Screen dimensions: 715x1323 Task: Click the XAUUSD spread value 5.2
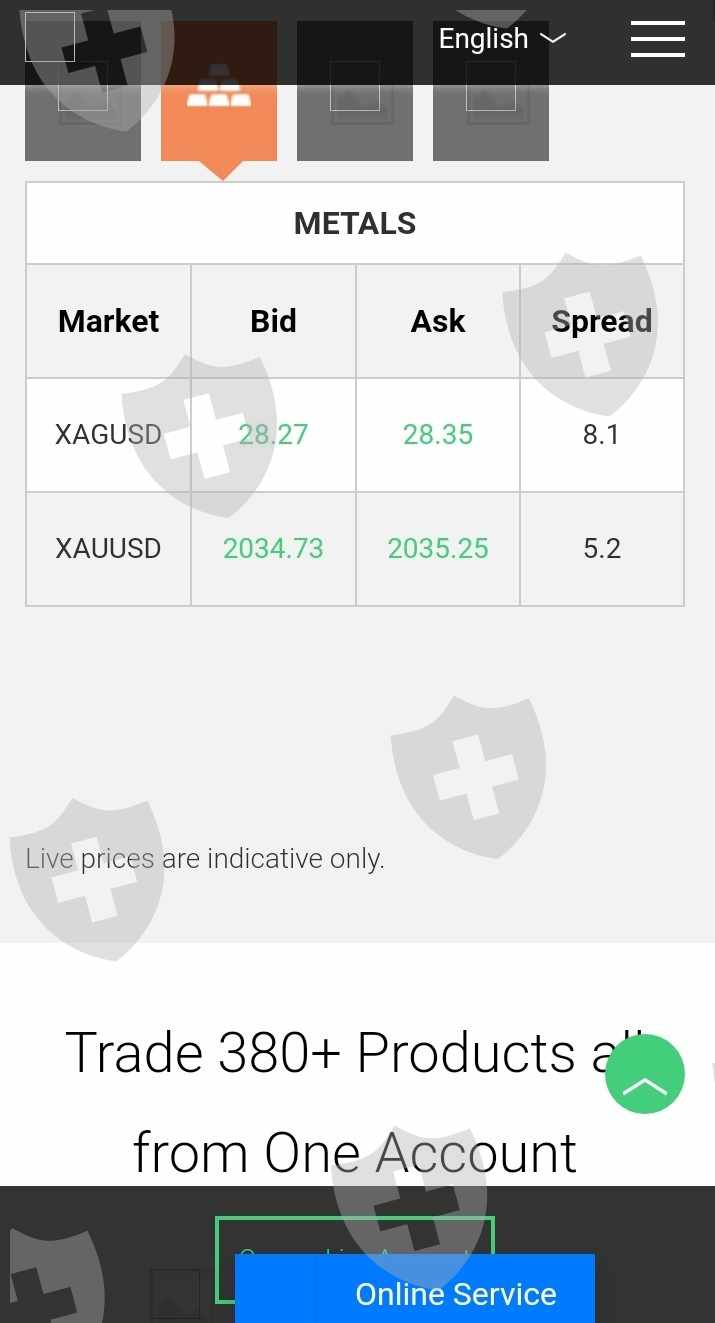(602, 549)
